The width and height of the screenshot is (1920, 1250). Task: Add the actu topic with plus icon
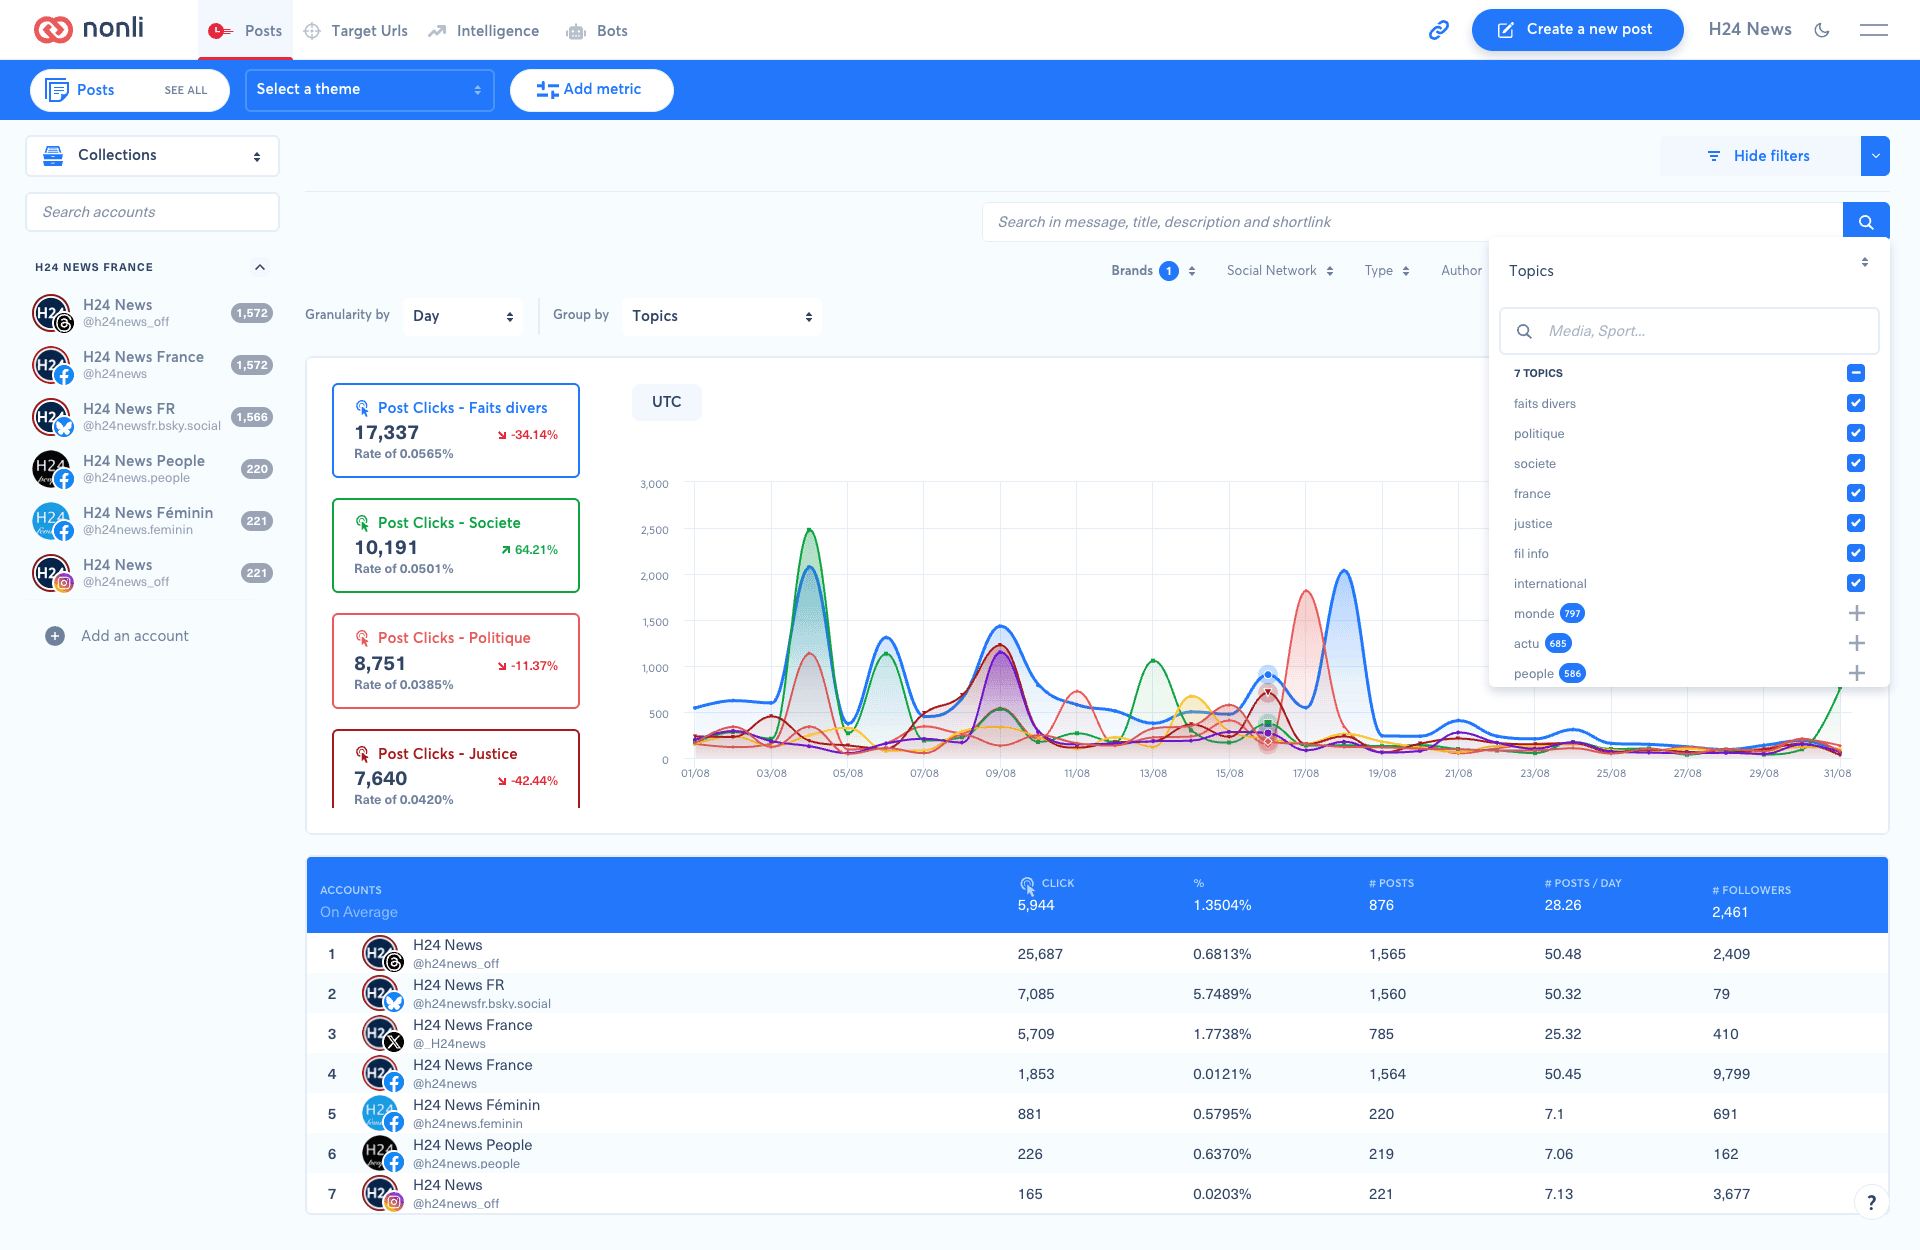coord(1856,643)
